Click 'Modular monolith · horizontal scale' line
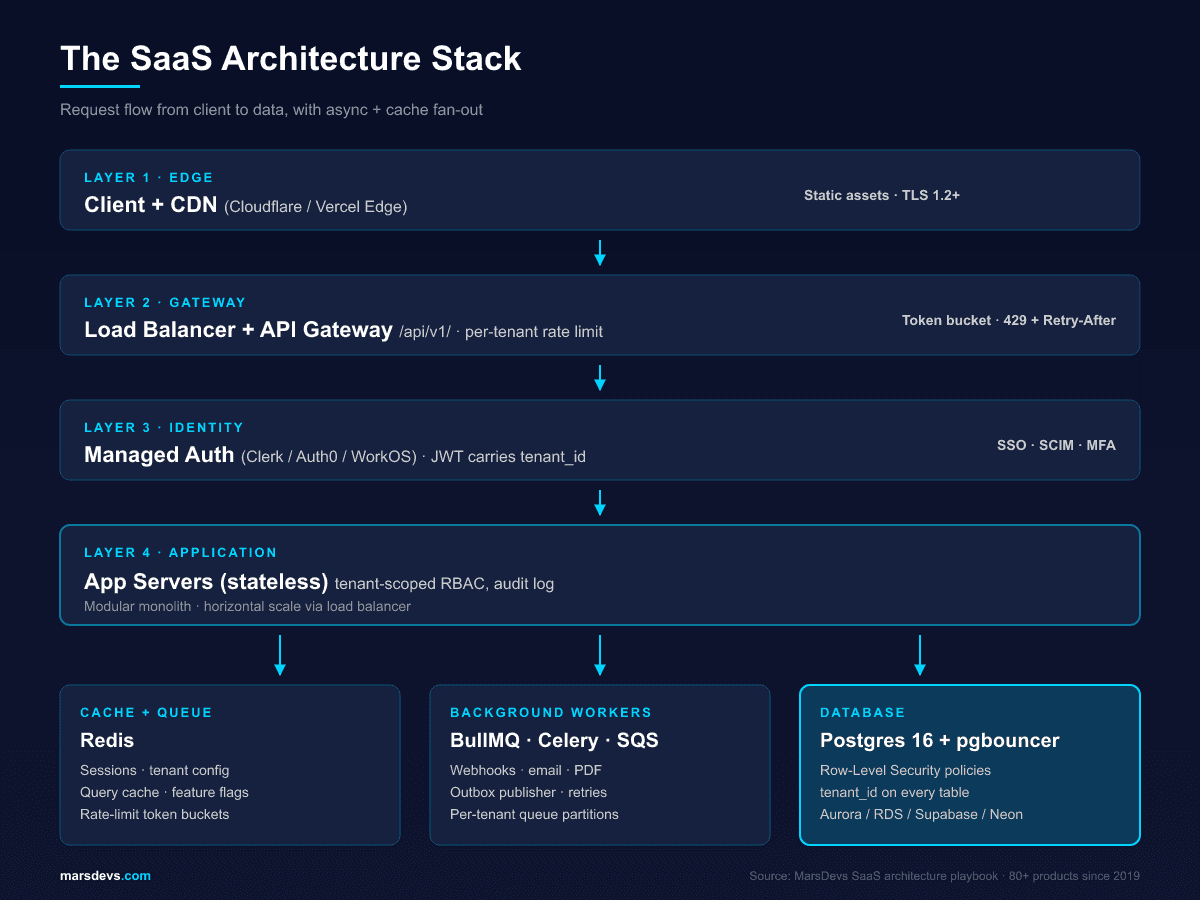 tap(248, 606)
